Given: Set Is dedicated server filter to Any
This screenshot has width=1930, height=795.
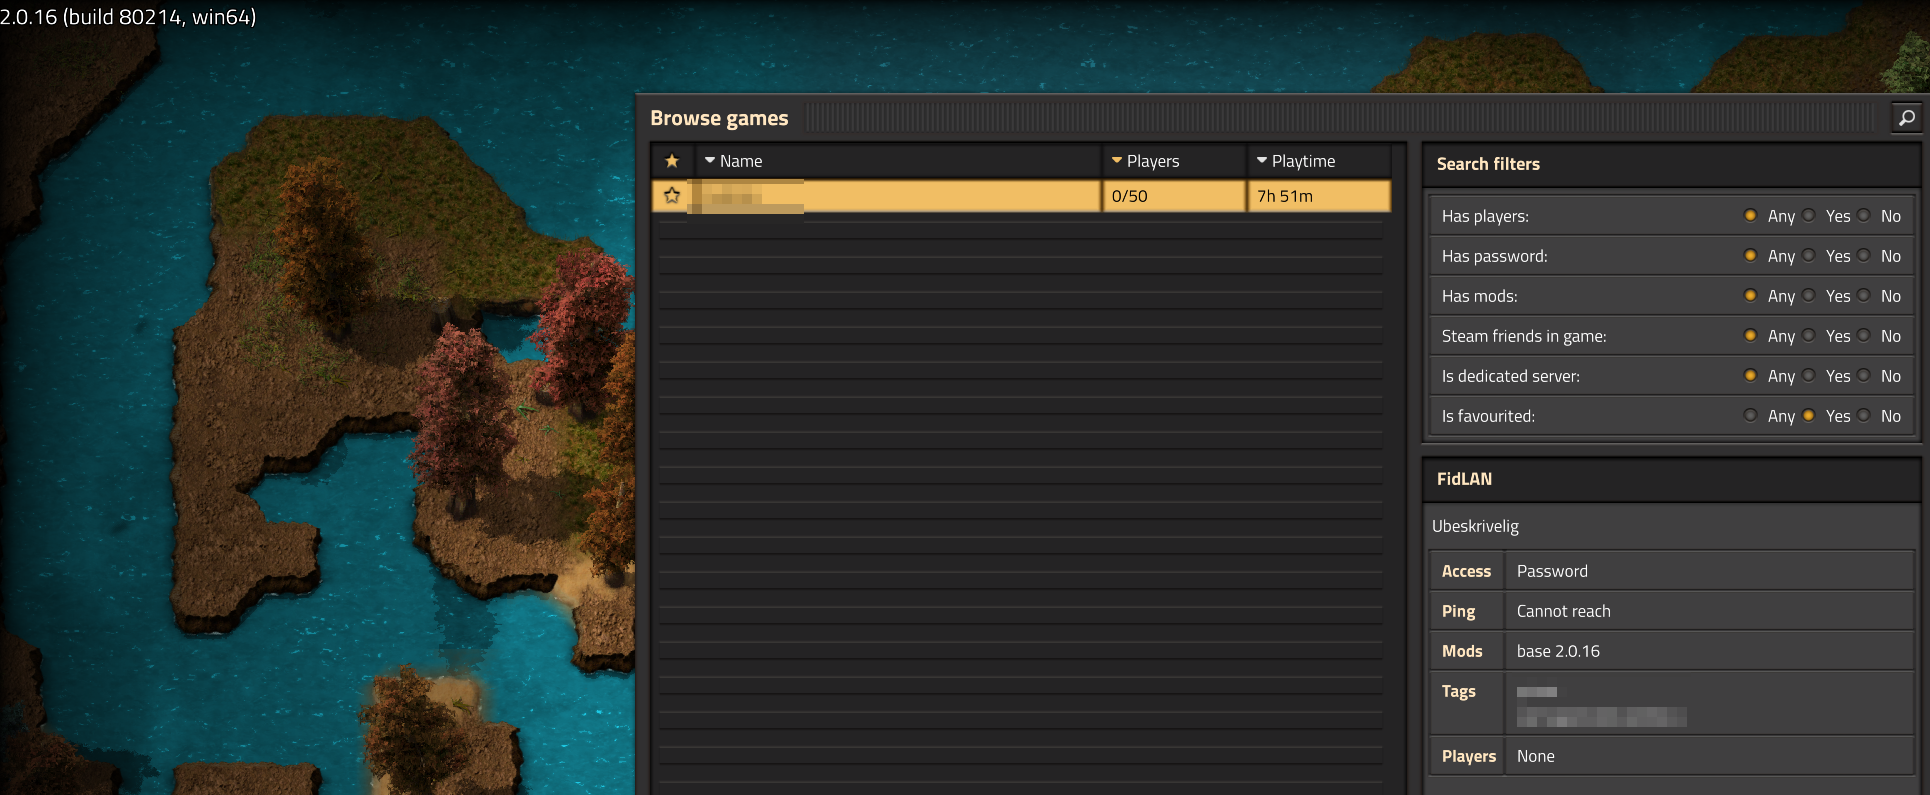Looking at the screenshot, I should point(1751,376).
